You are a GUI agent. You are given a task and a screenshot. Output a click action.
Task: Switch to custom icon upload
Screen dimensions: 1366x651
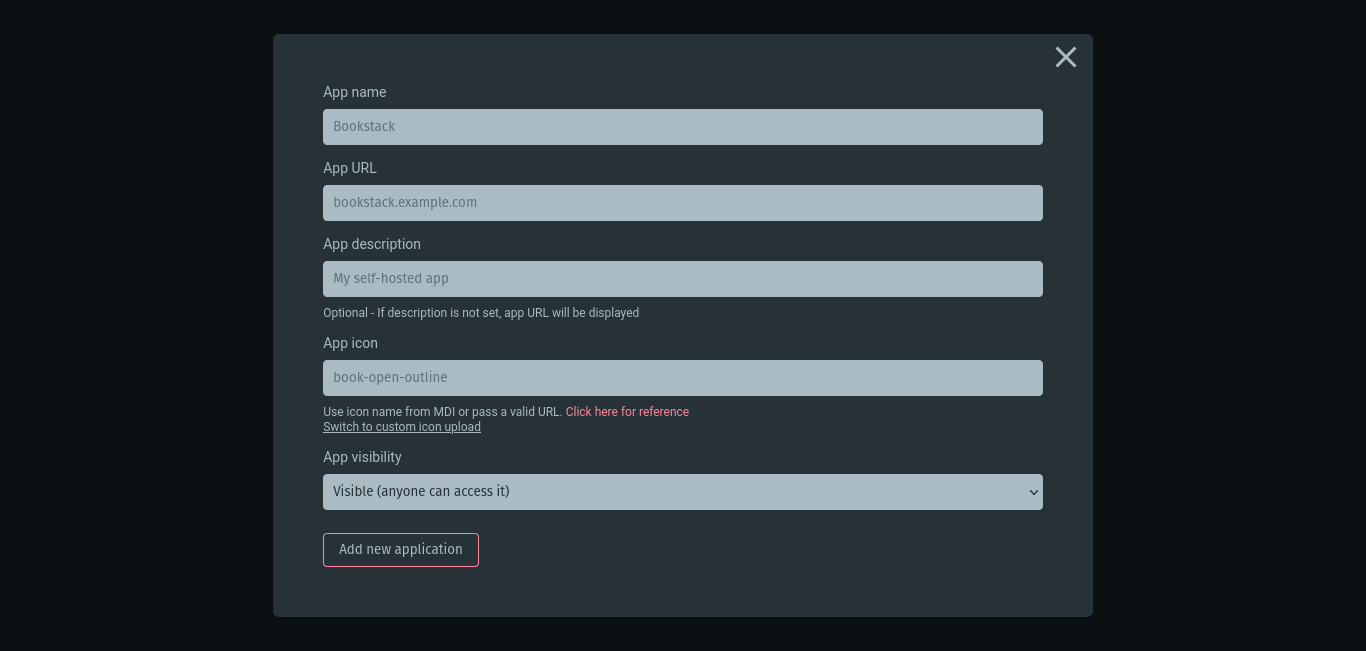402,427
